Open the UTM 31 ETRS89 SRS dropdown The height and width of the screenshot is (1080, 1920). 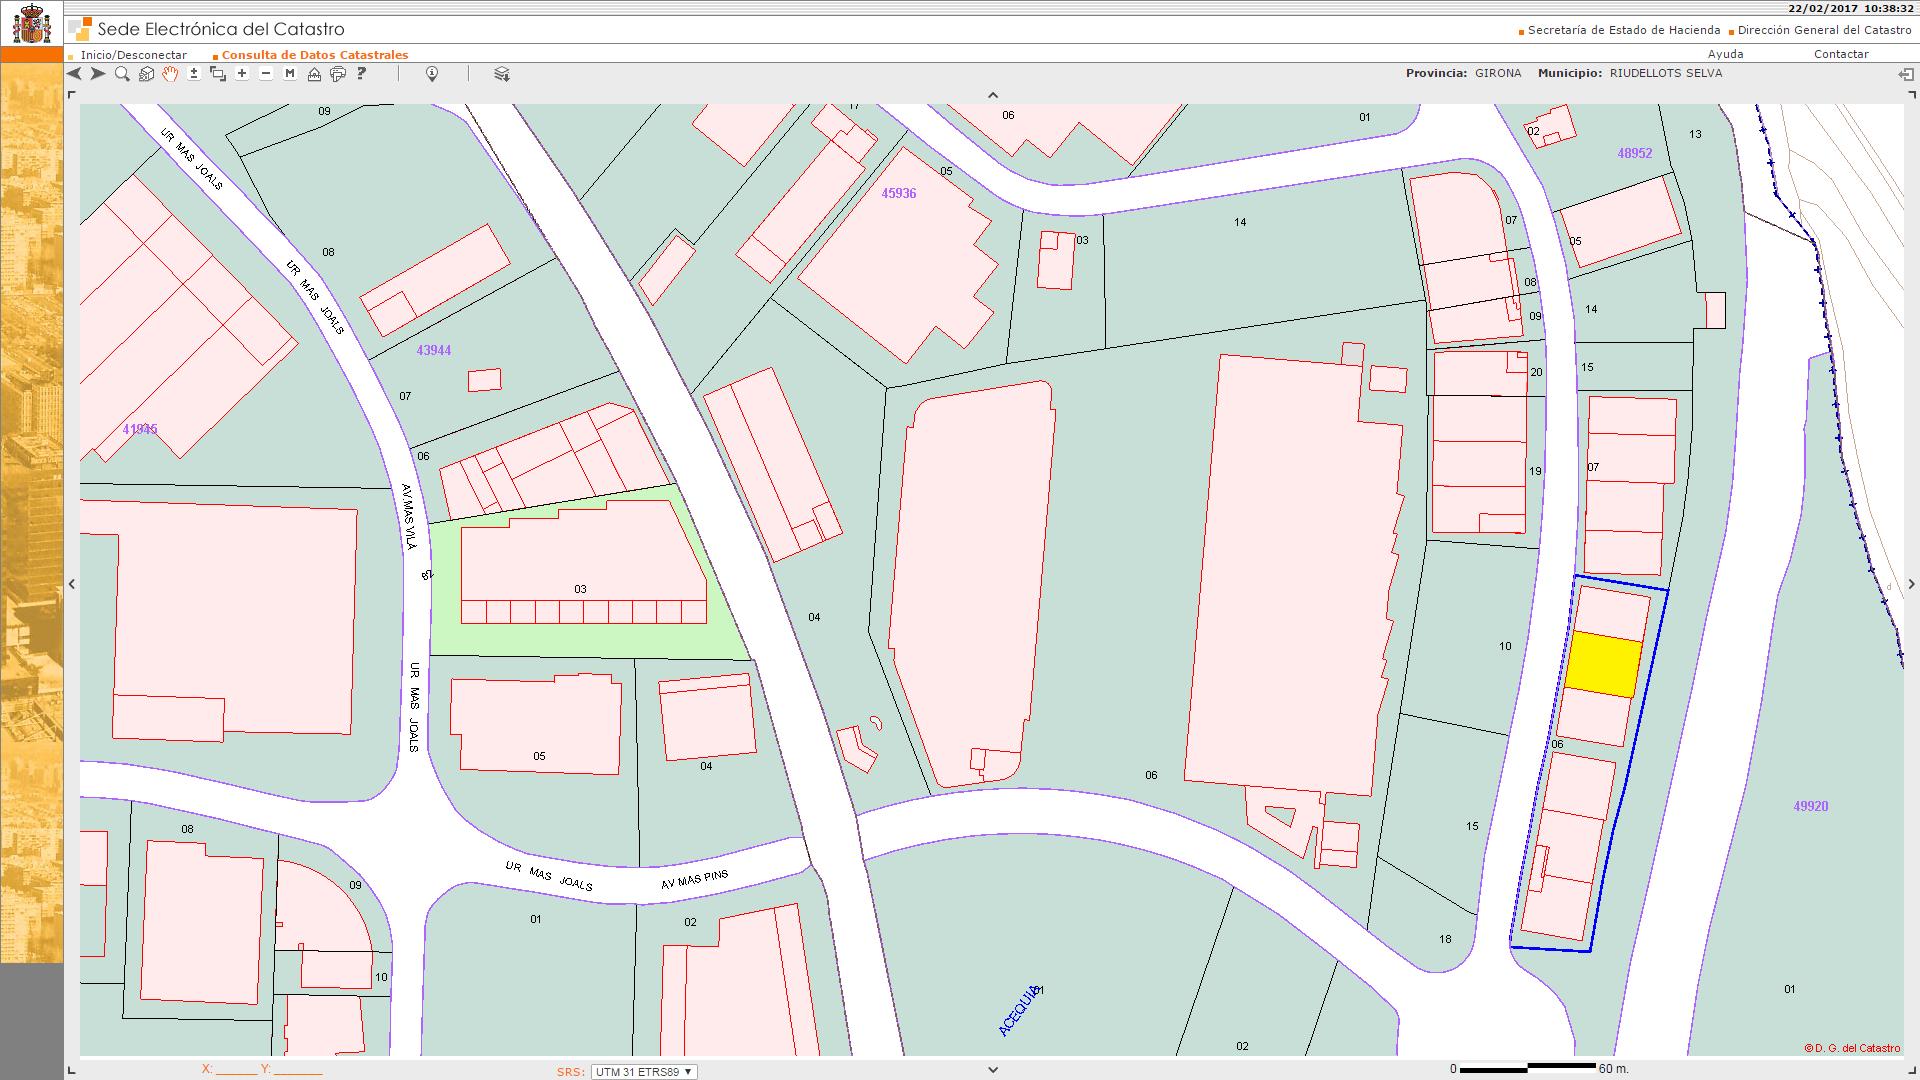[x=644, y=1071]
